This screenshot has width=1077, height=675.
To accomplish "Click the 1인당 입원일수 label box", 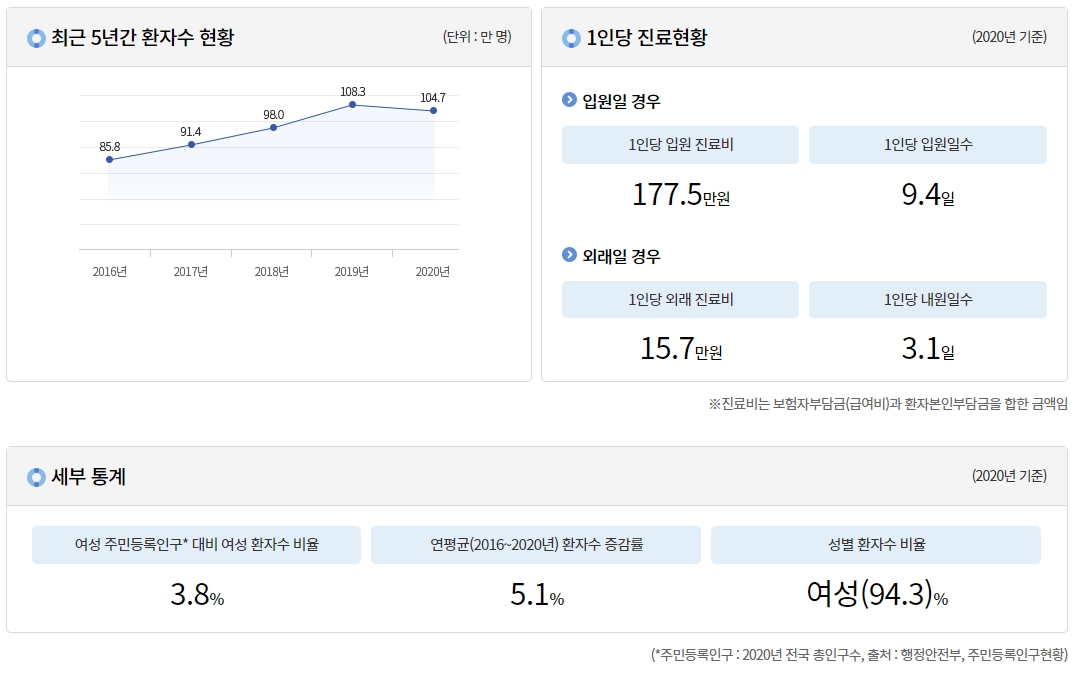I will (x=928, y=145).
